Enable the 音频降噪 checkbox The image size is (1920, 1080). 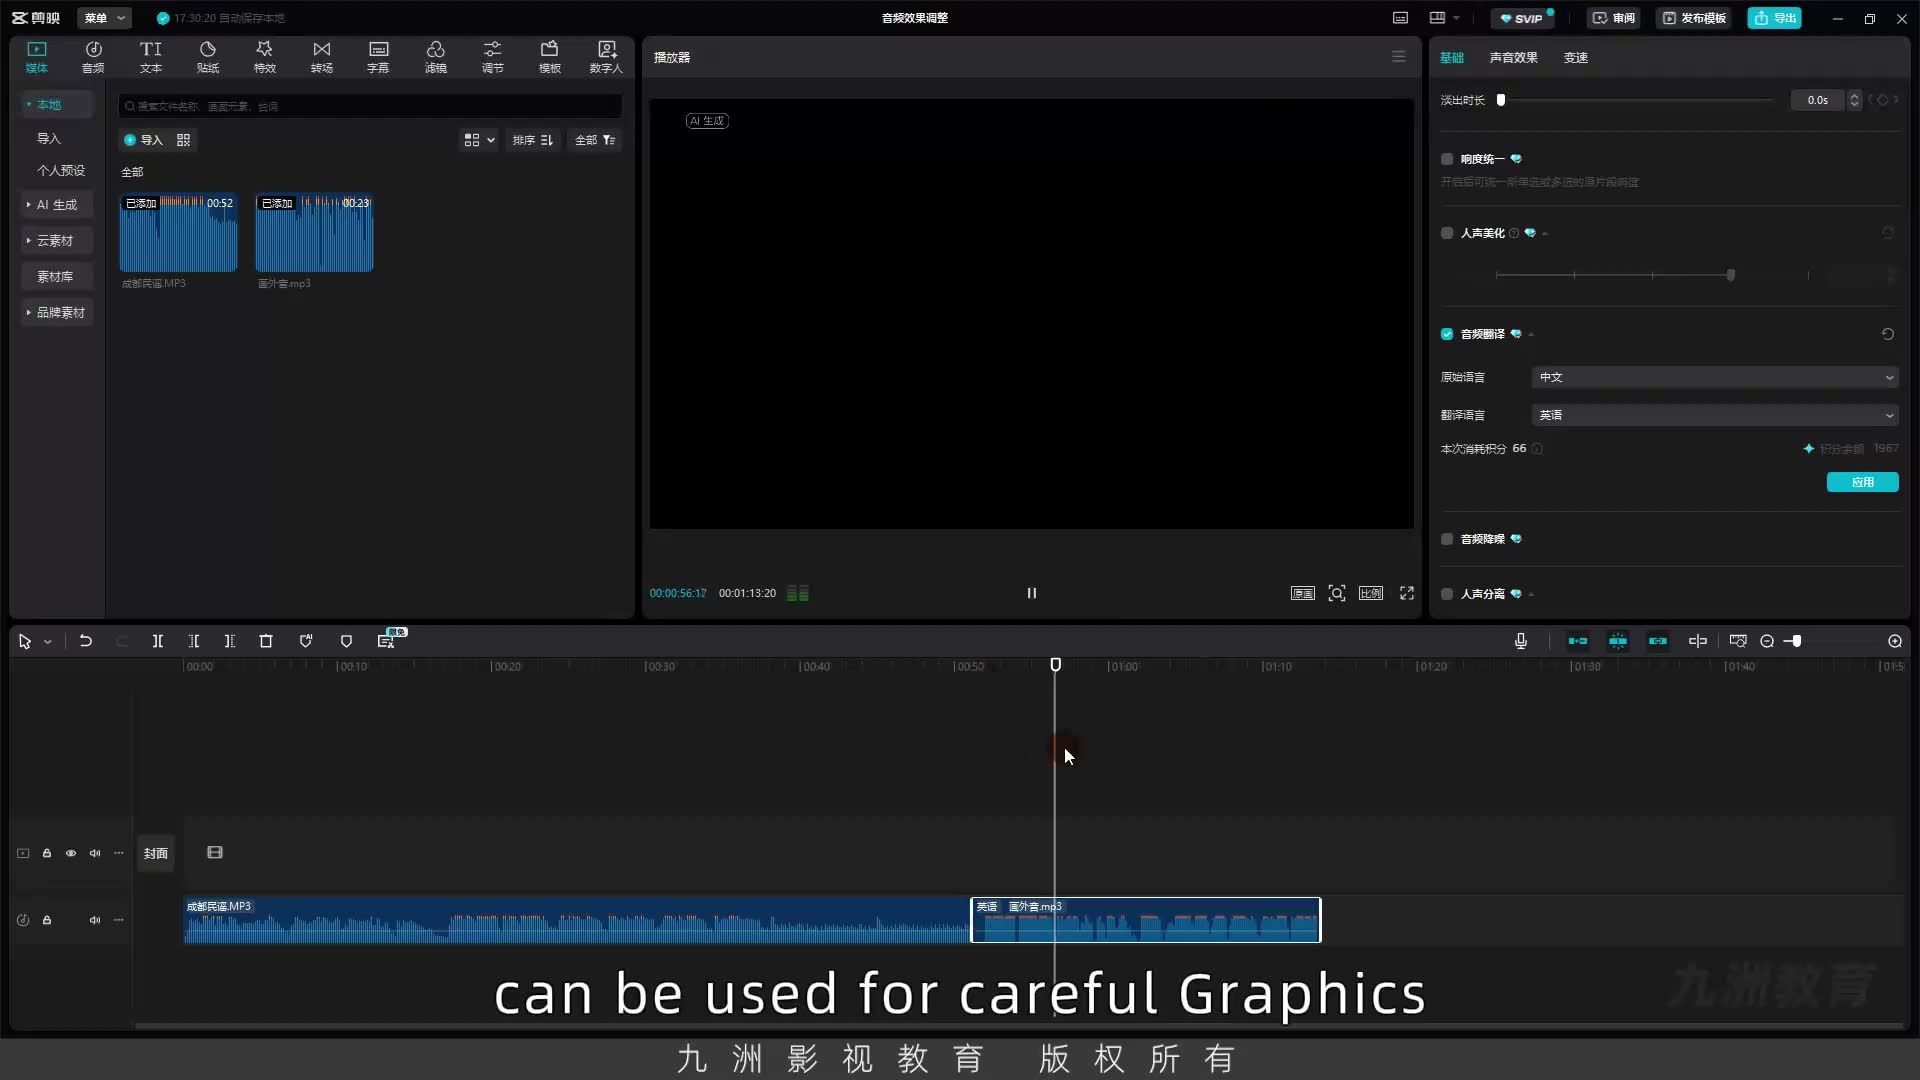point(1447,539)
